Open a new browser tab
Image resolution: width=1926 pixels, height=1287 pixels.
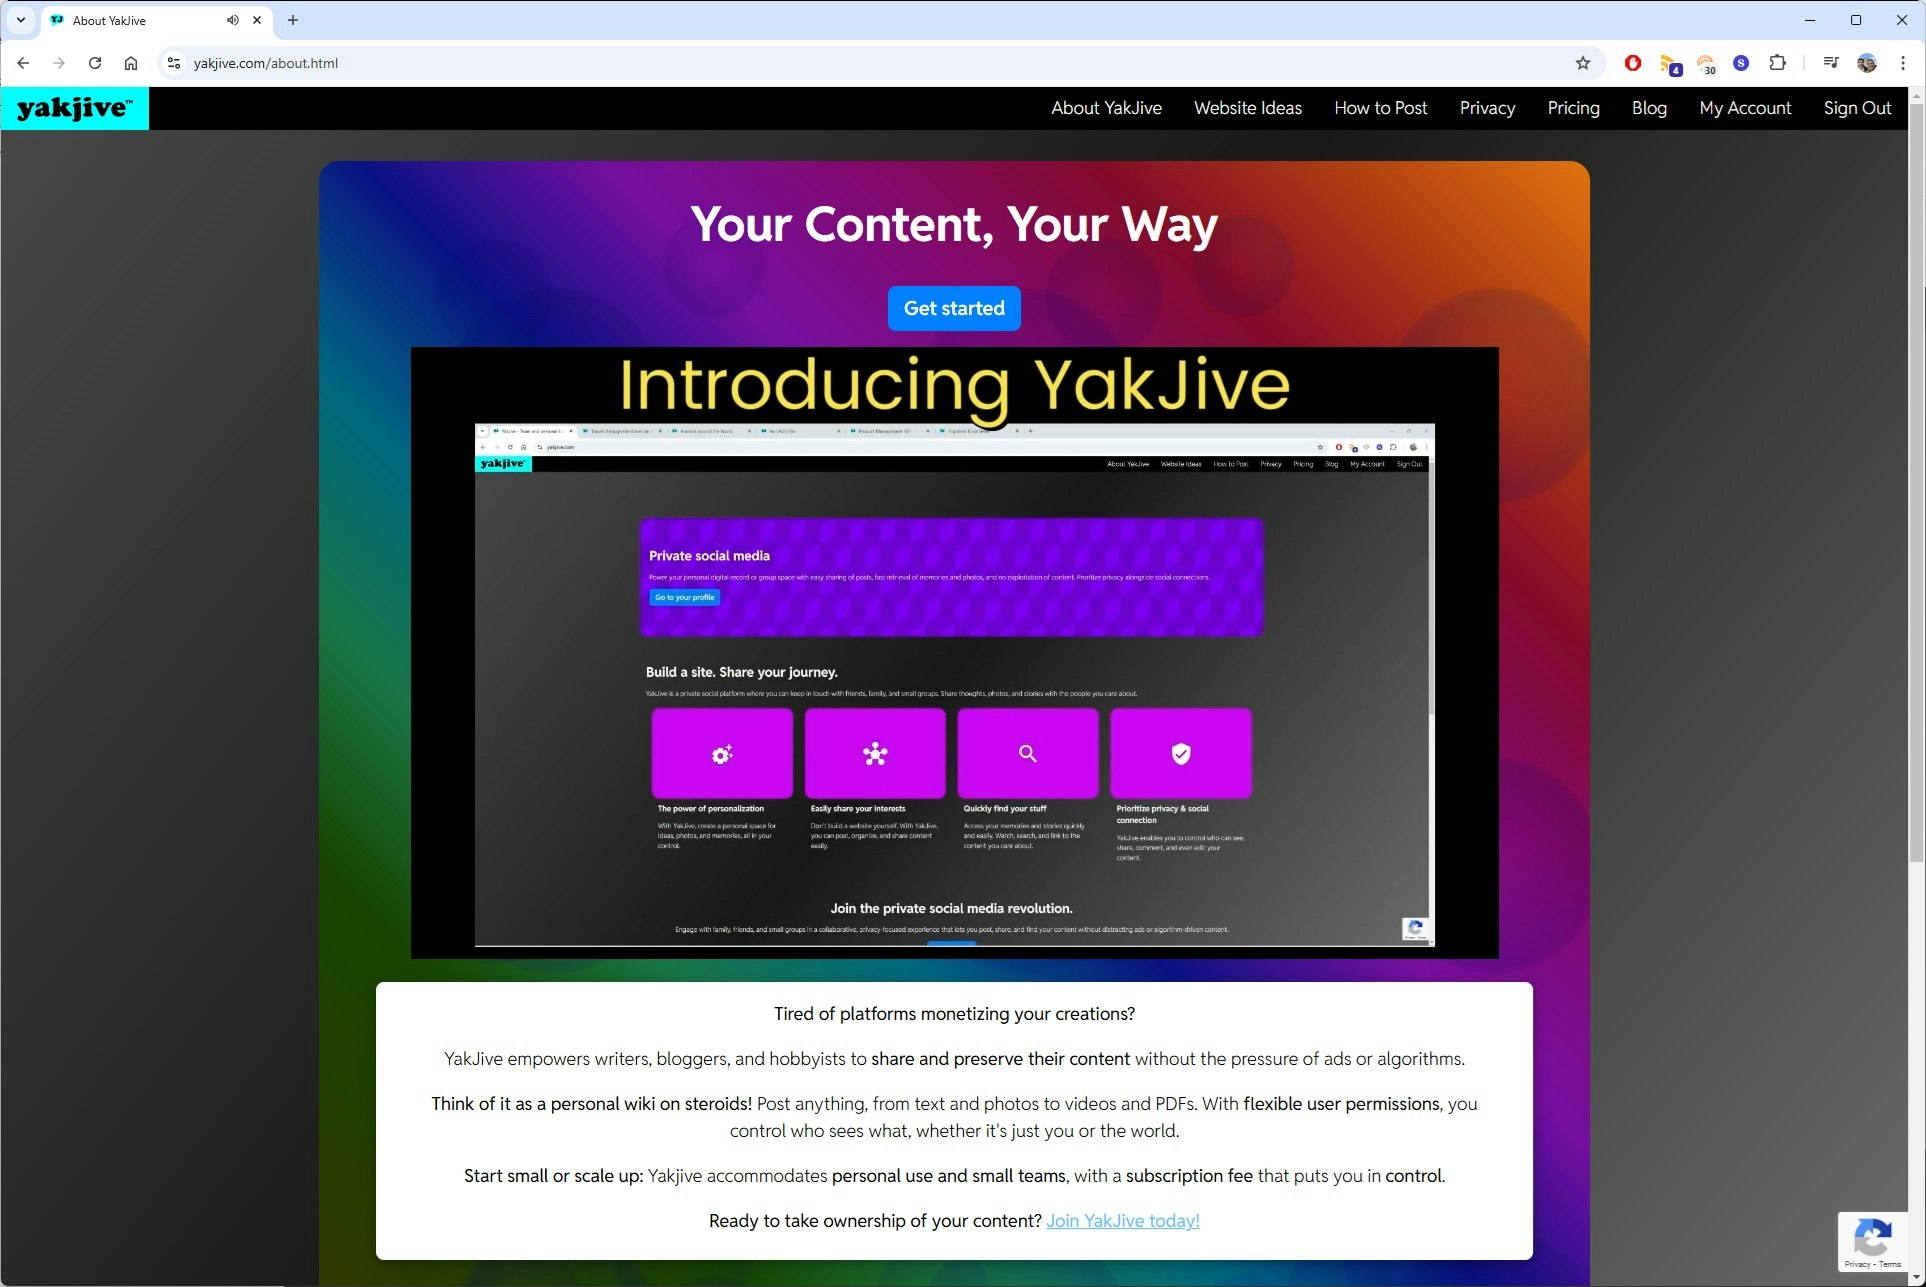pyautogui.click(x=293, y=20)
